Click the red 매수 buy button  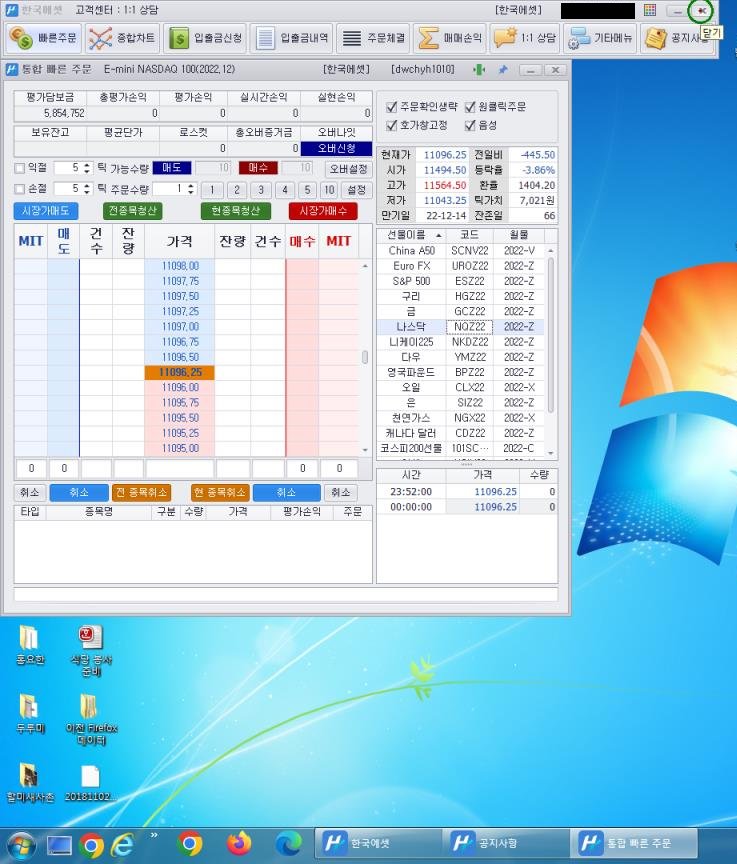click(x=258, y=168)
